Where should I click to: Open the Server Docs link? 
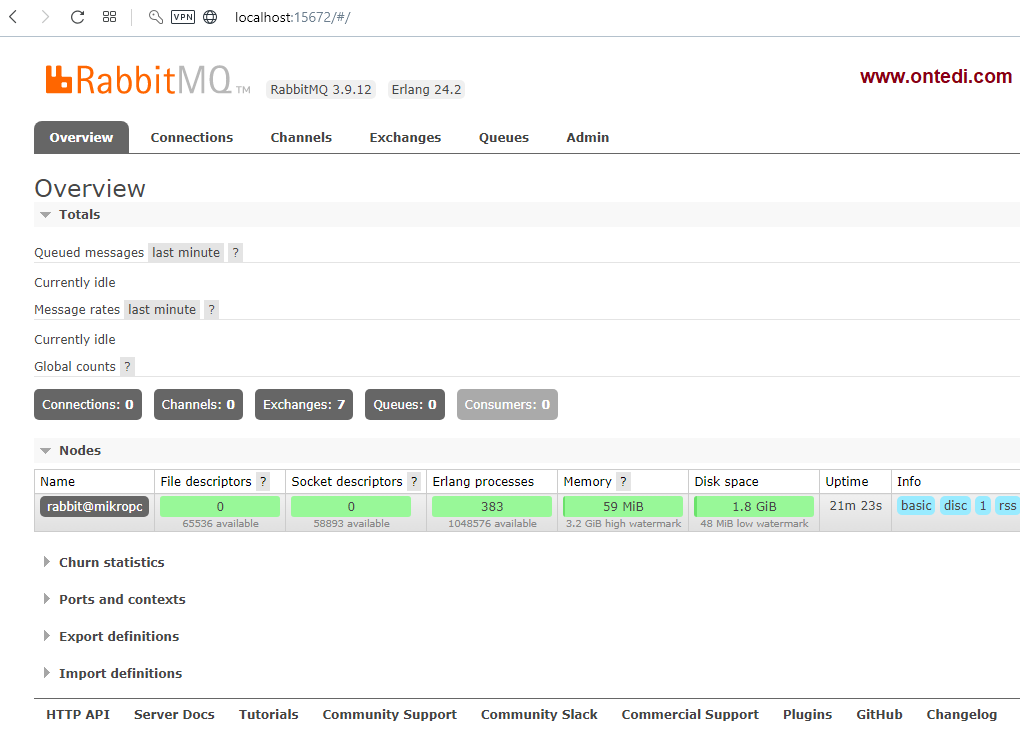click(x=174, y=714)
